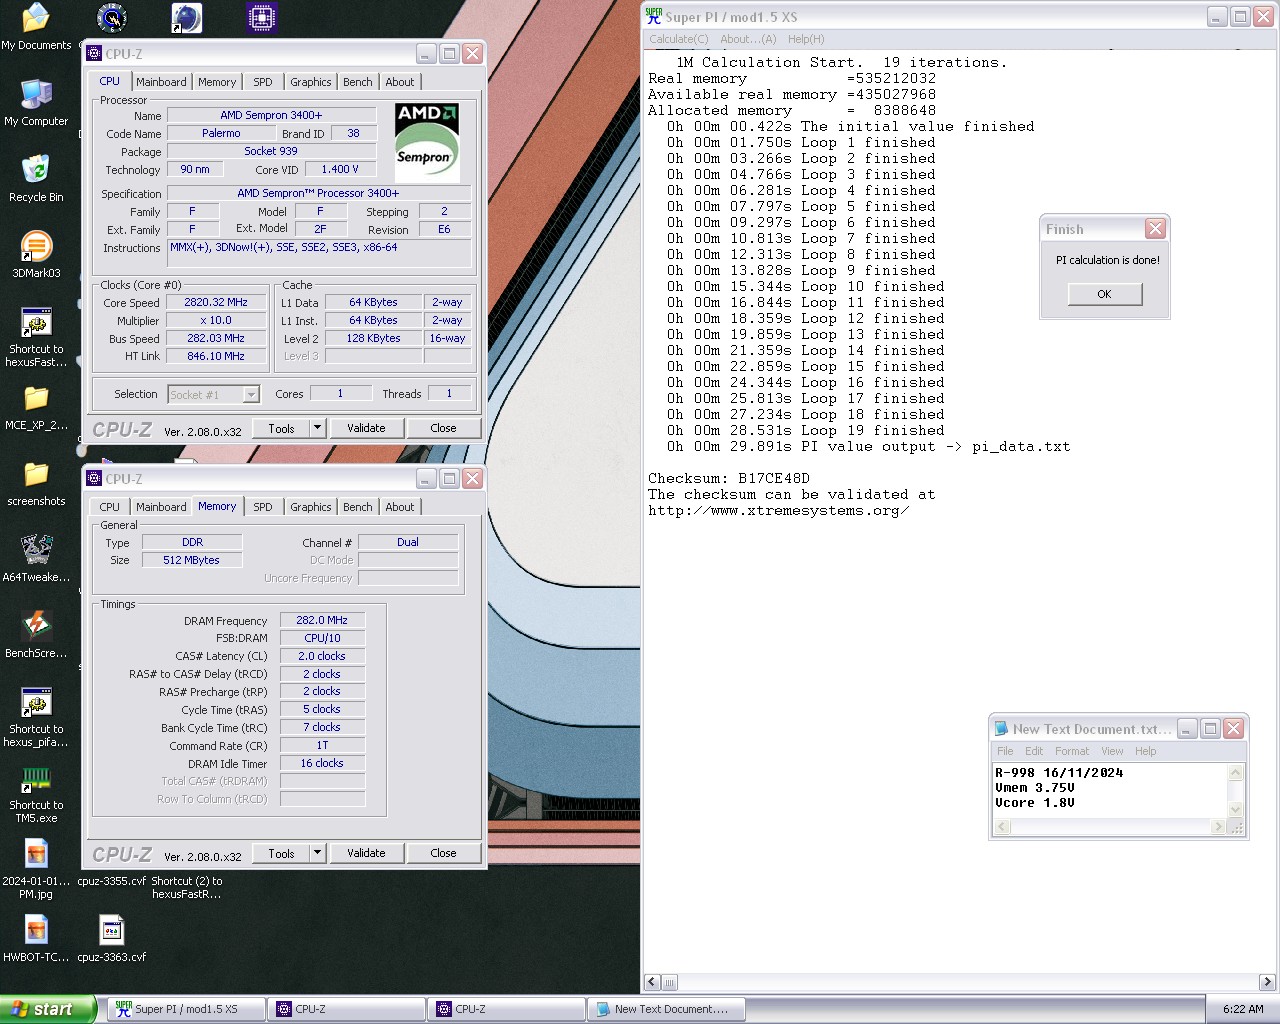The image size is (1280, 1024).
Task: Click the Checksum: B17CE48D line
Action: coord(729,478)
